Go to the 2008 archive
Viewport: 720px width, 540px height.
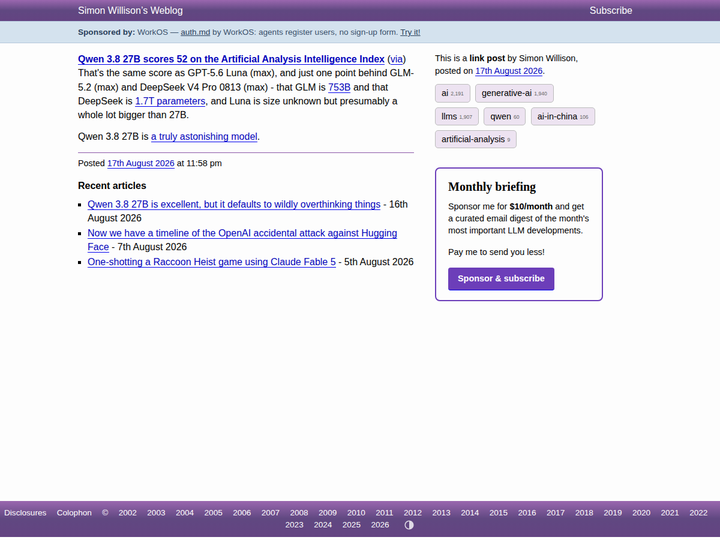[299, 513]
